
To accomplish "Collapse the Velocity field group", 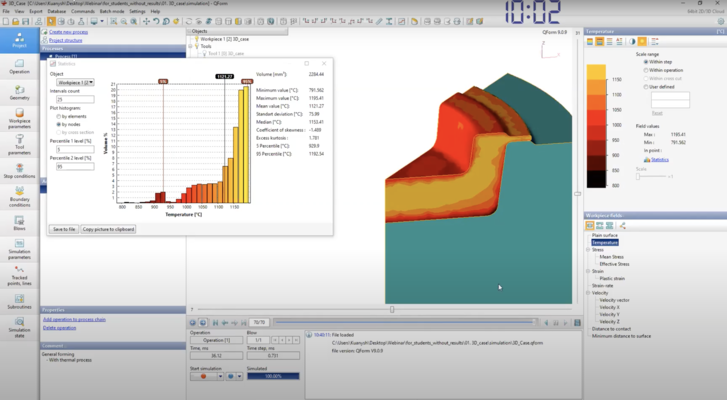I will click(x=588, y=293).
